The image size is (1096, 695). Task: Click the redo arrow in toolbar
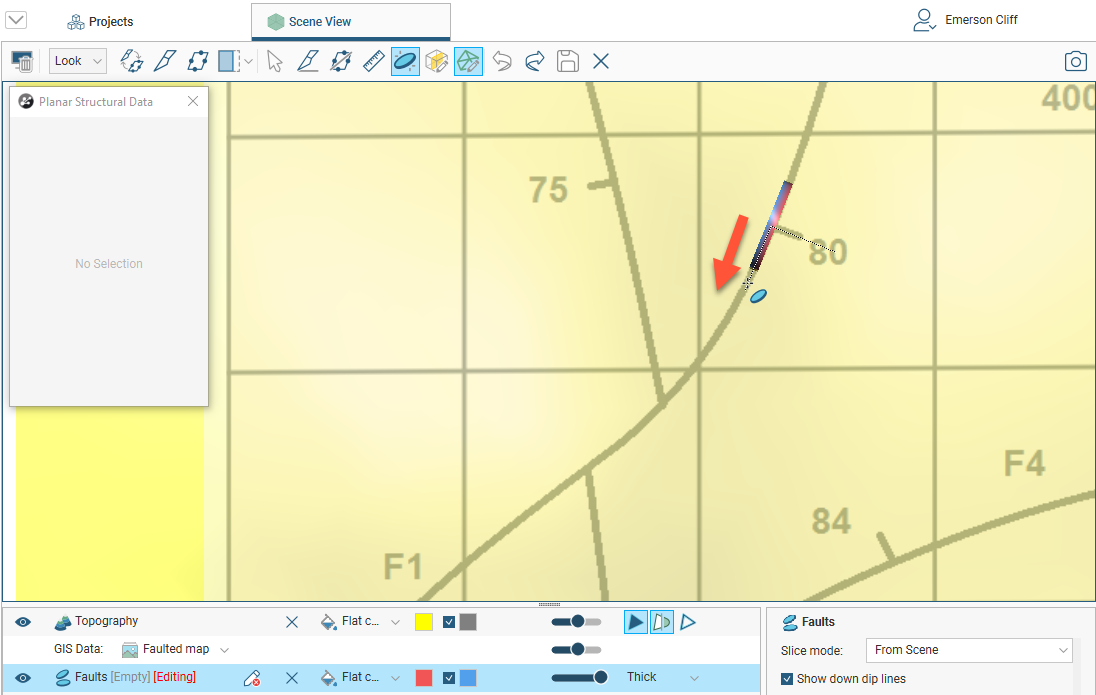pos(534,61)
